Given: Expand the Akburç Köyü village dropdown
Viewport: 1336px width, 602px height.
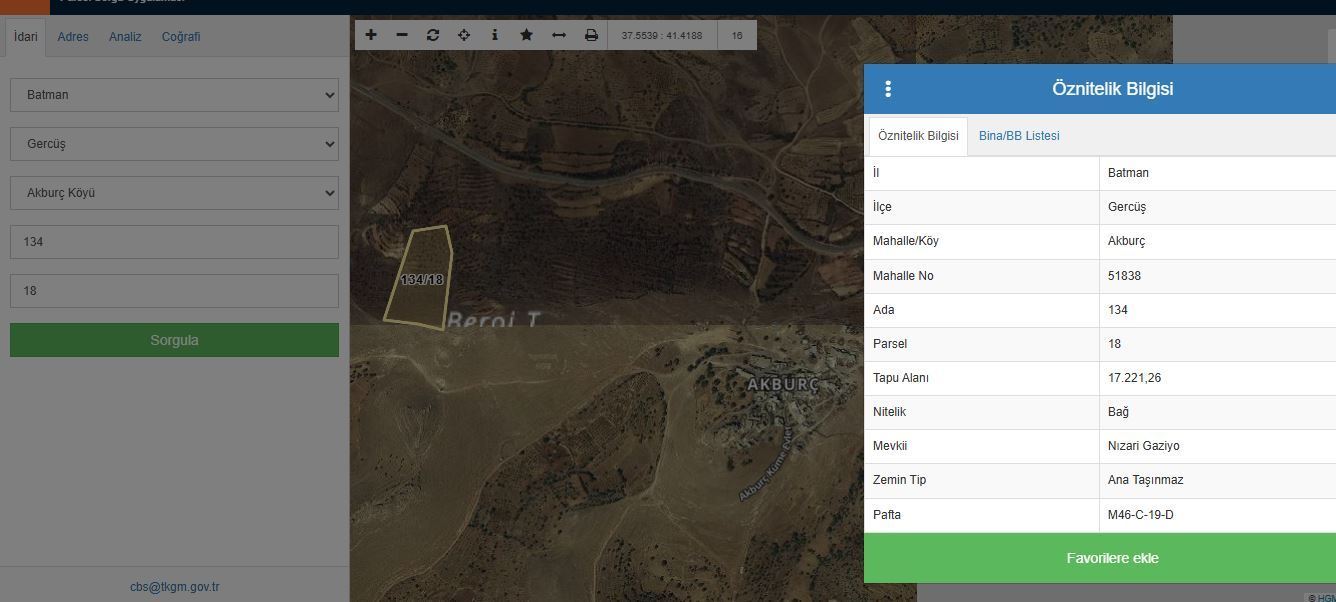Looking at the screenshot, I should pos(174,193).
